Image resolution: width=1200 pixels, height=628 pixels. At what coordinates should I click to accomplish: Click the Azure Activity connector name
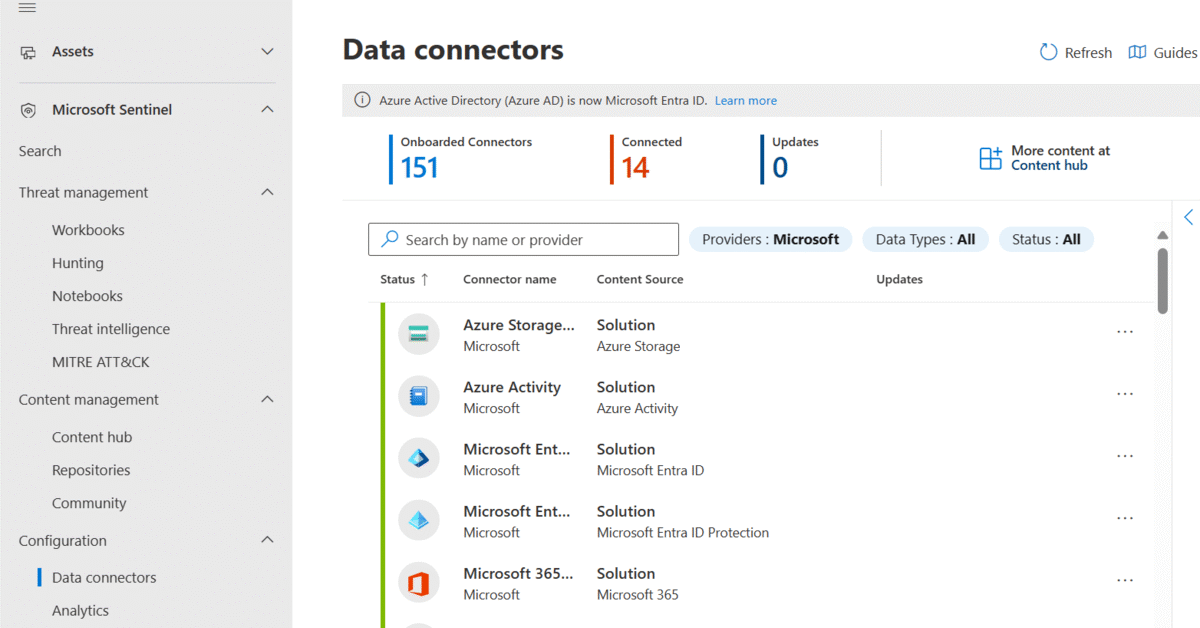[x=512, y=387]
